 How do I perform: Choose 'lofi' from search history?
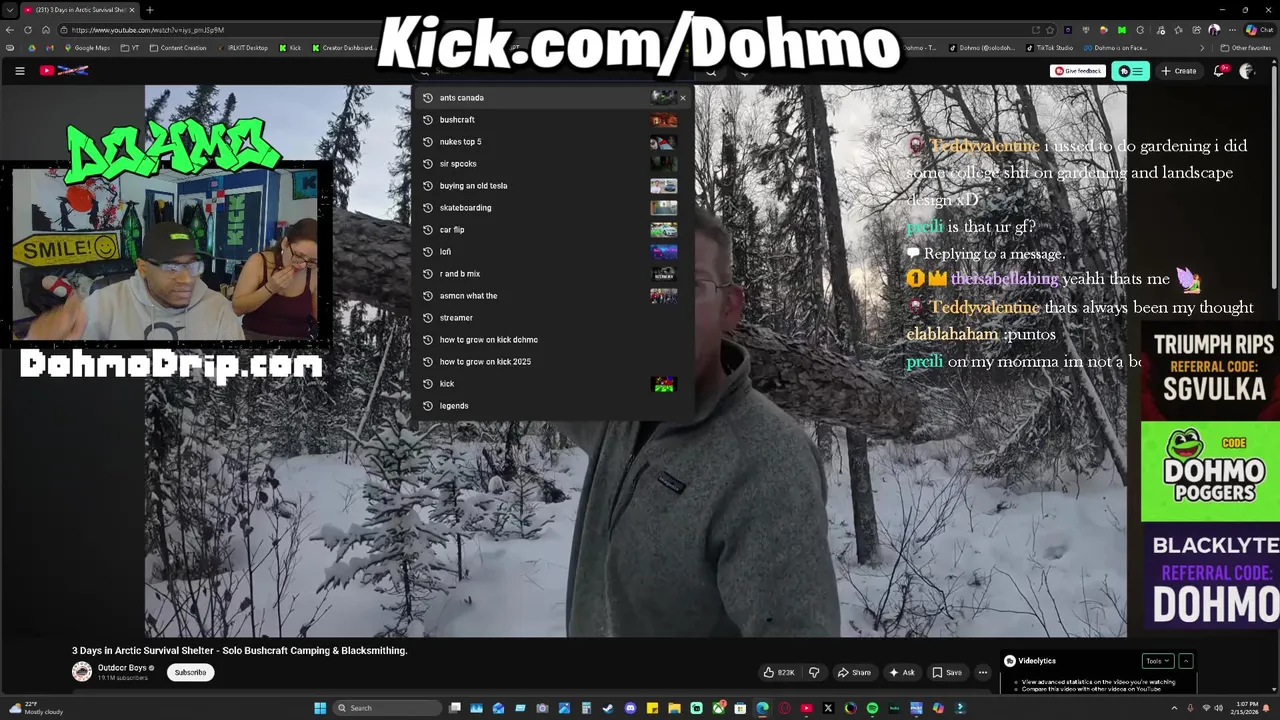pyautogui.click(x=552, y=252)
